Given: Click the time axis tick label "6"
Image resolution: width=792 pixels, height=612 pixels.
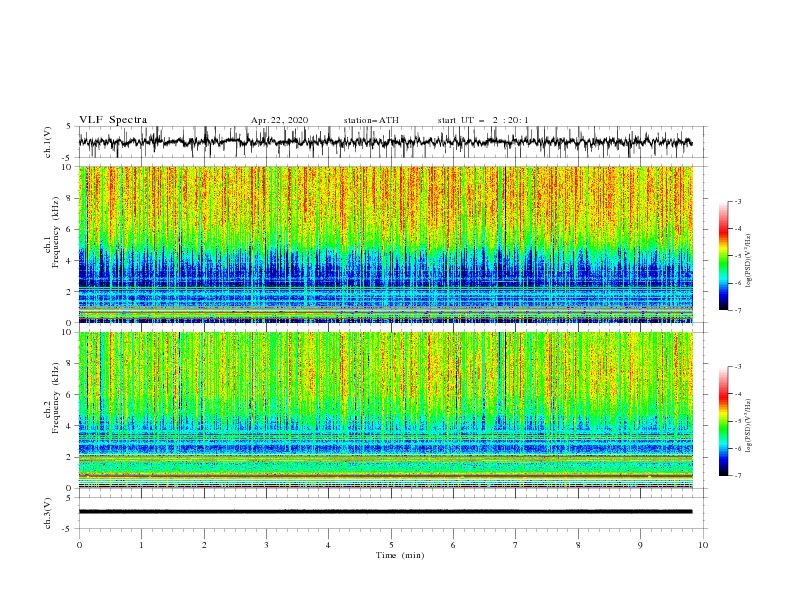Looking at the screenshot, I should pos(453,545).
